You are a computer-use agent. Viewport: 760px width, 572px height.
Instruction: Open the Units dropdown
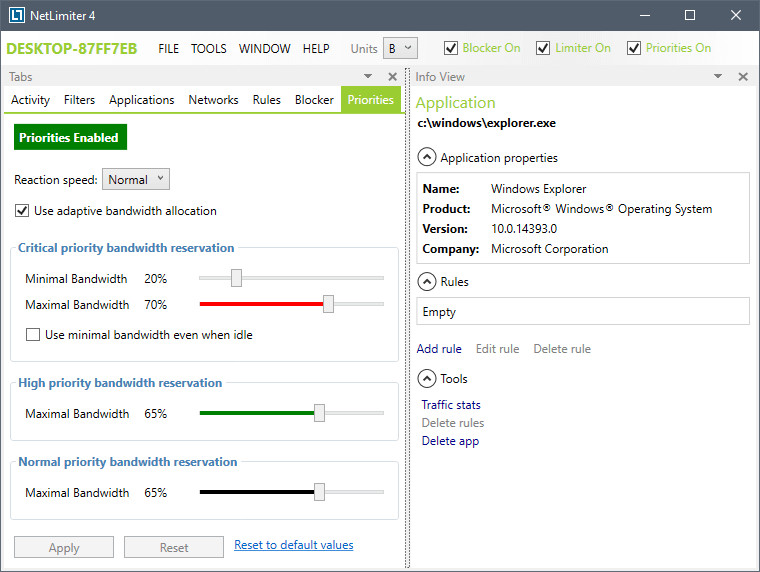[400, 48]
